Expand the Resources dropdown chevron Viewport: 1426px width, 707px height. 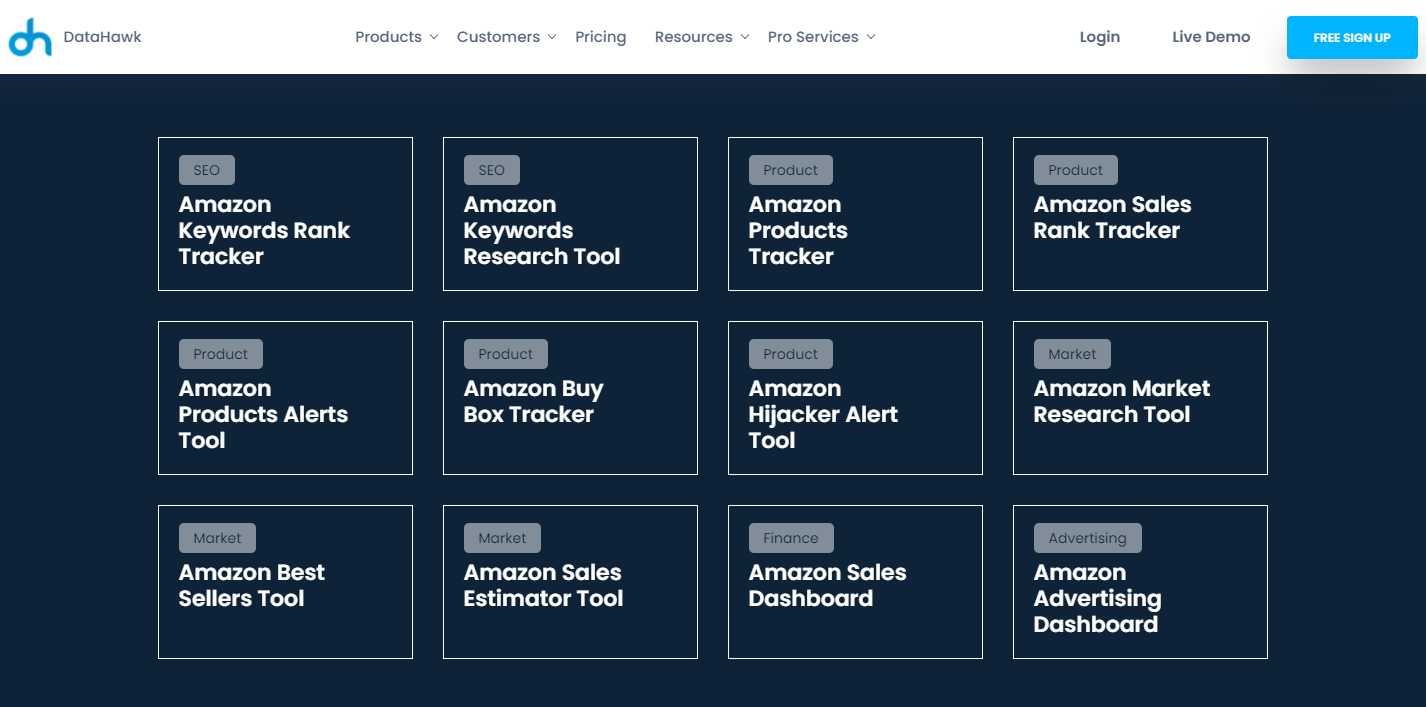pos(745,37)
